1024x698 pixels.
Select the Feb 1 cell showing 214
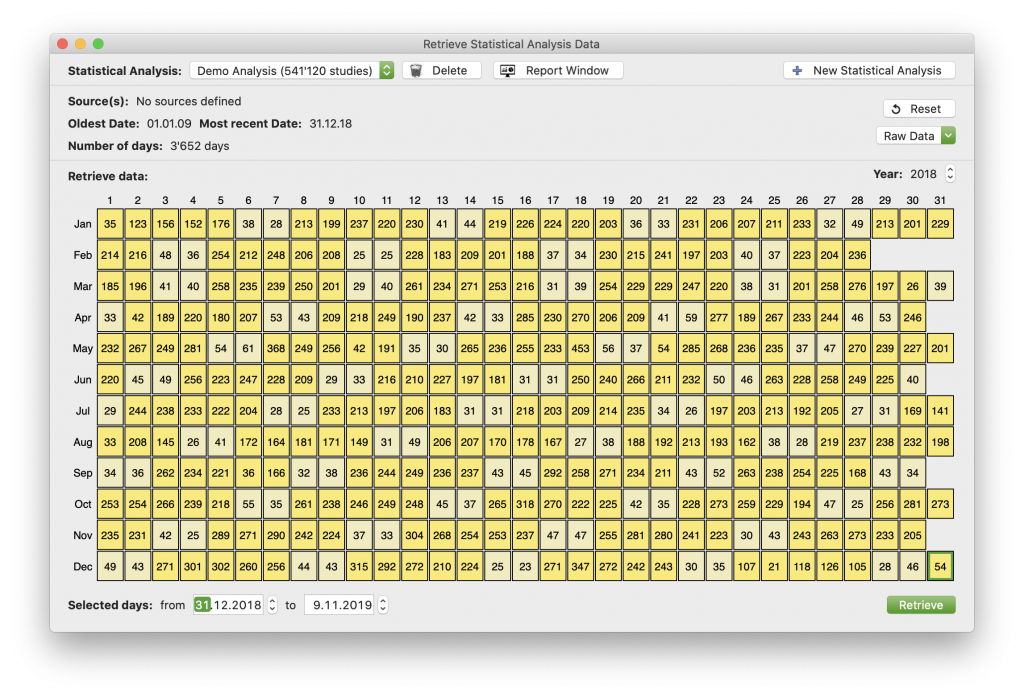click(x=110, y=255)
